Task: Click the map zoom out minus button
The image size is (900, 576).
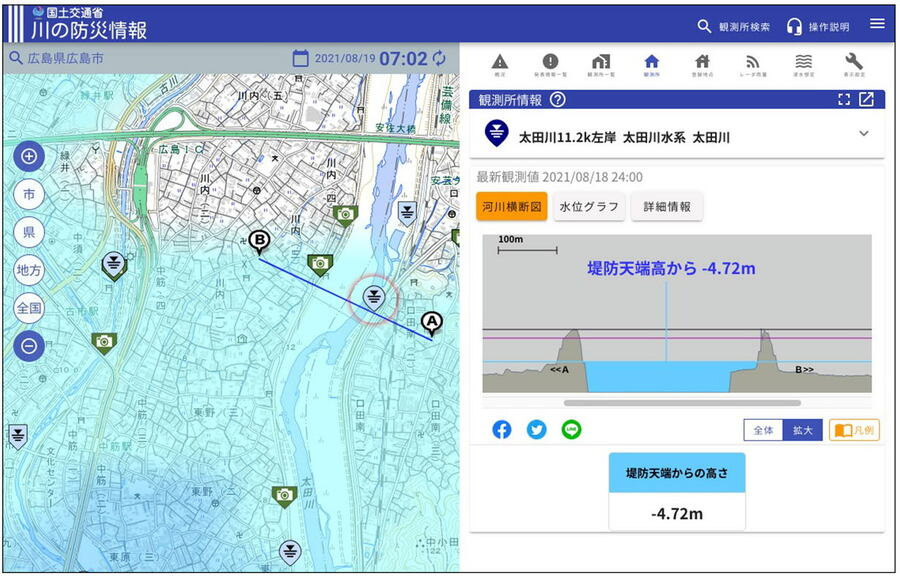Action: 29,346
